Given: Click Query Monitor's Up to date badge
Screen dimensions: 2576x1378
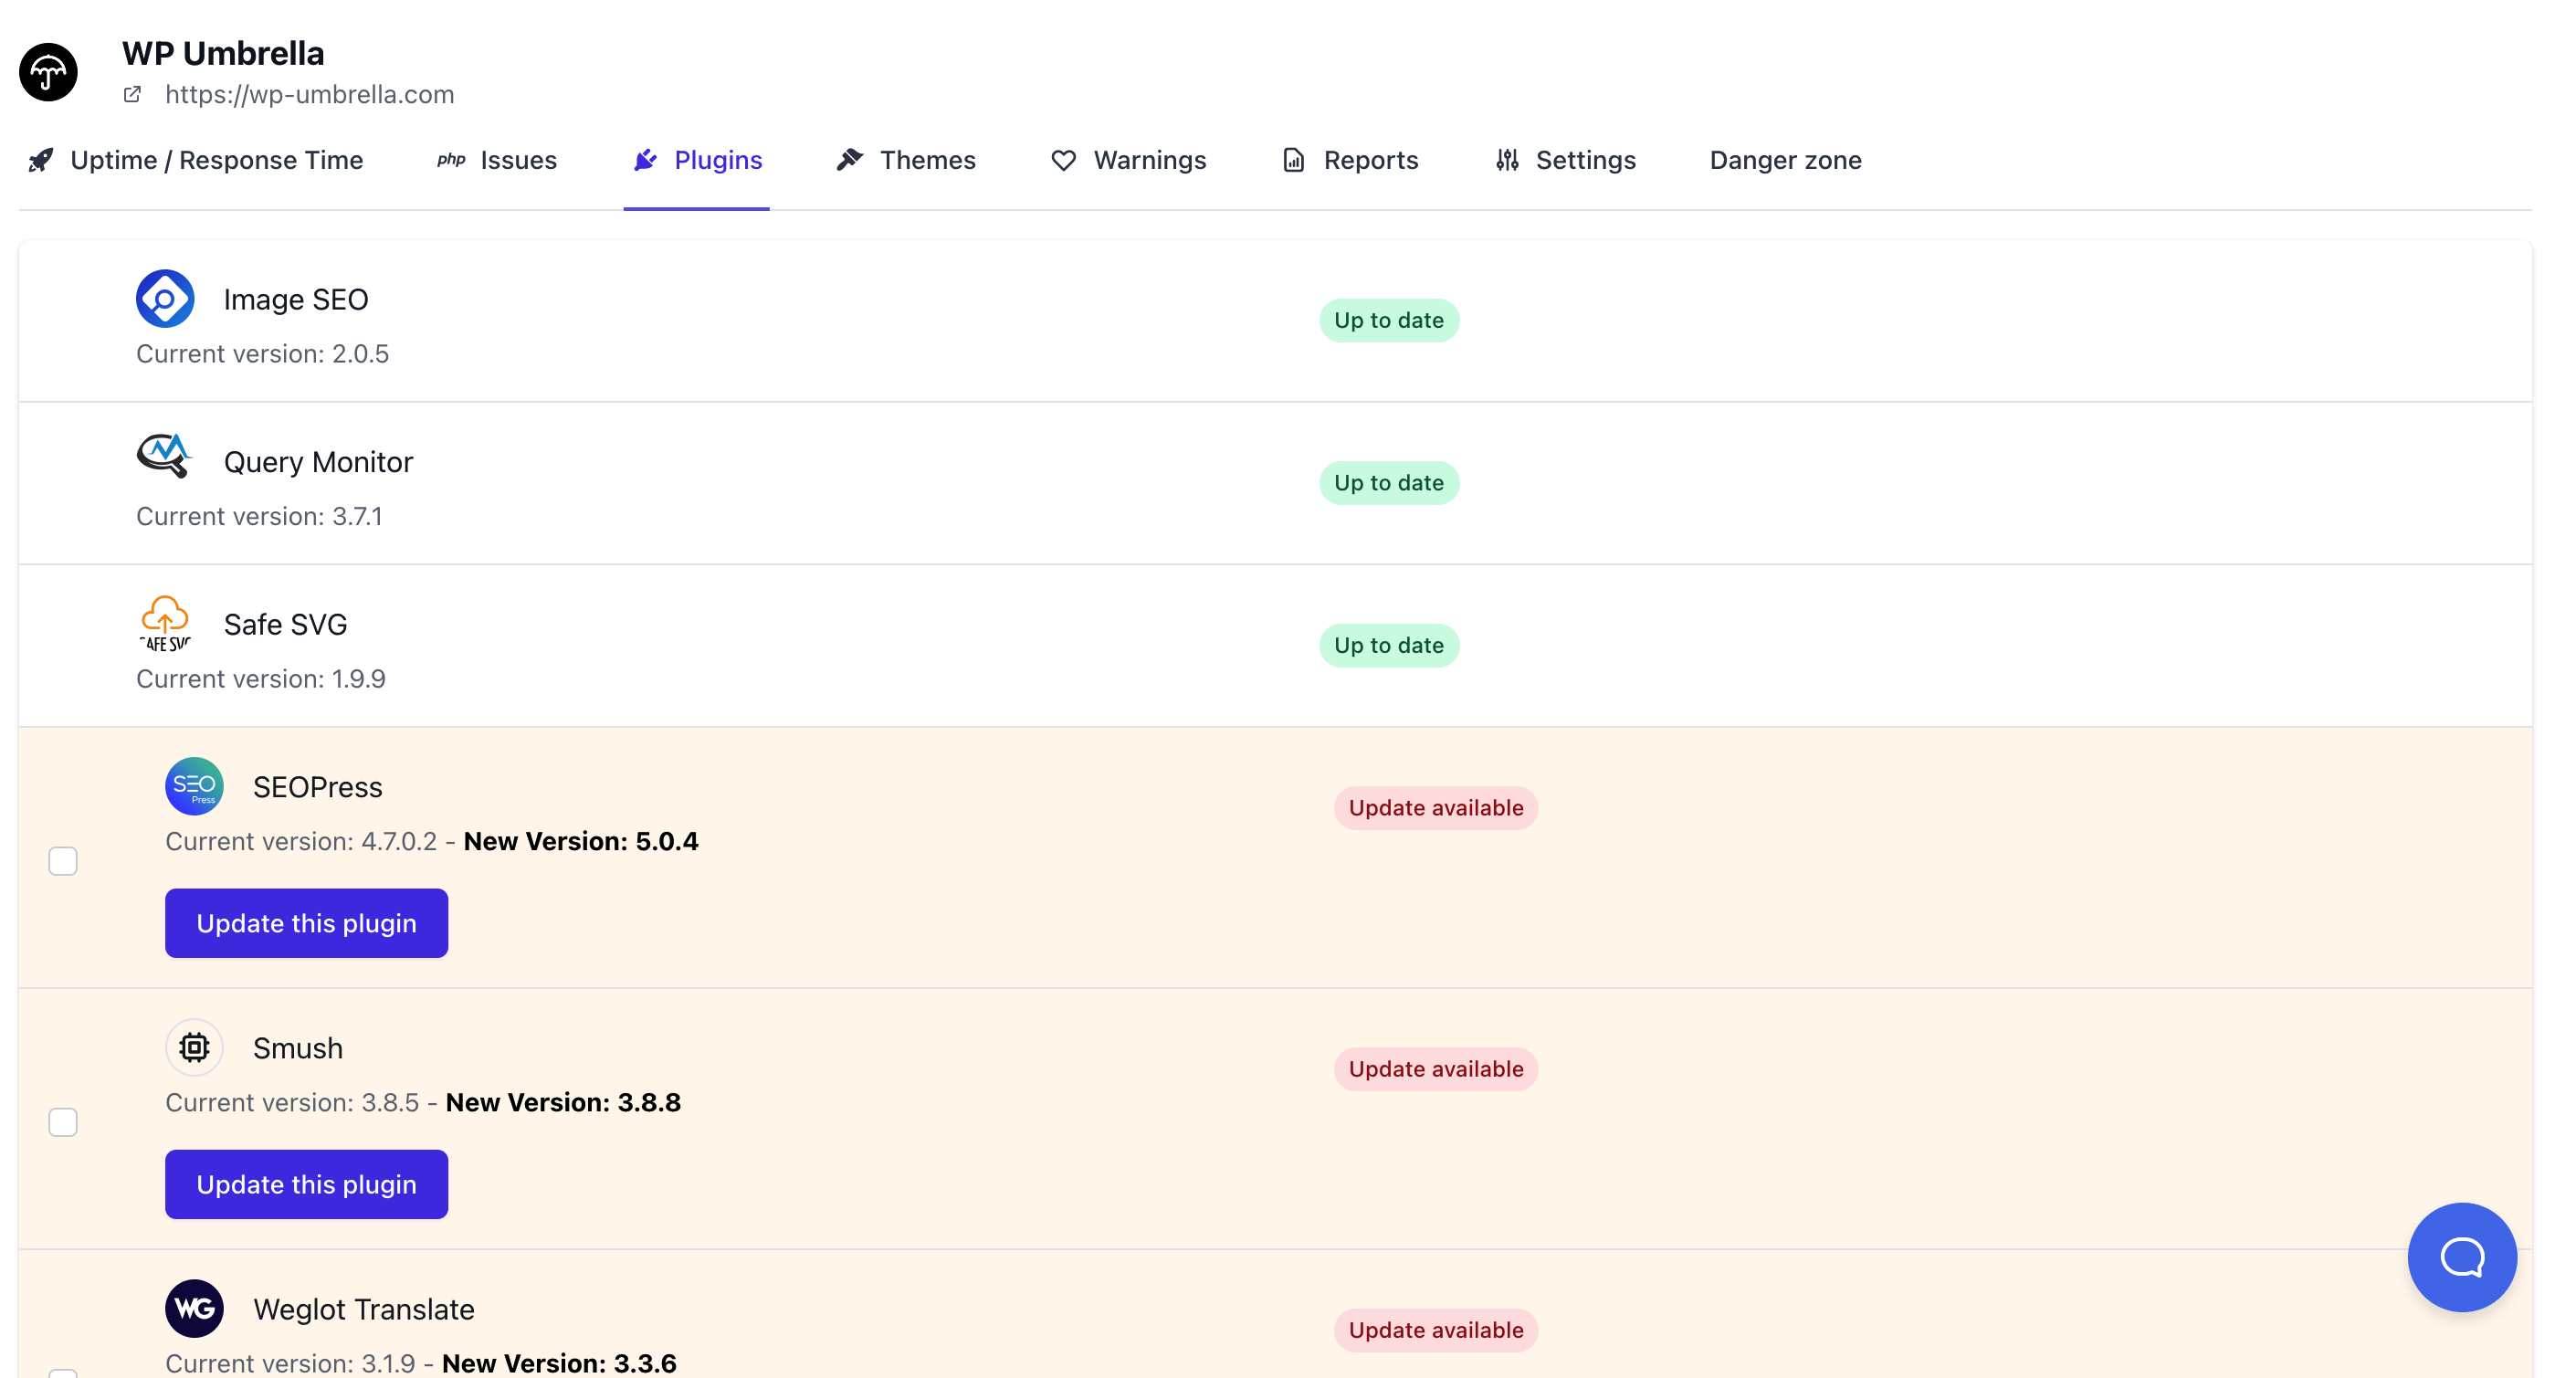Looking at the screenshot, I should coord(1389,483).
